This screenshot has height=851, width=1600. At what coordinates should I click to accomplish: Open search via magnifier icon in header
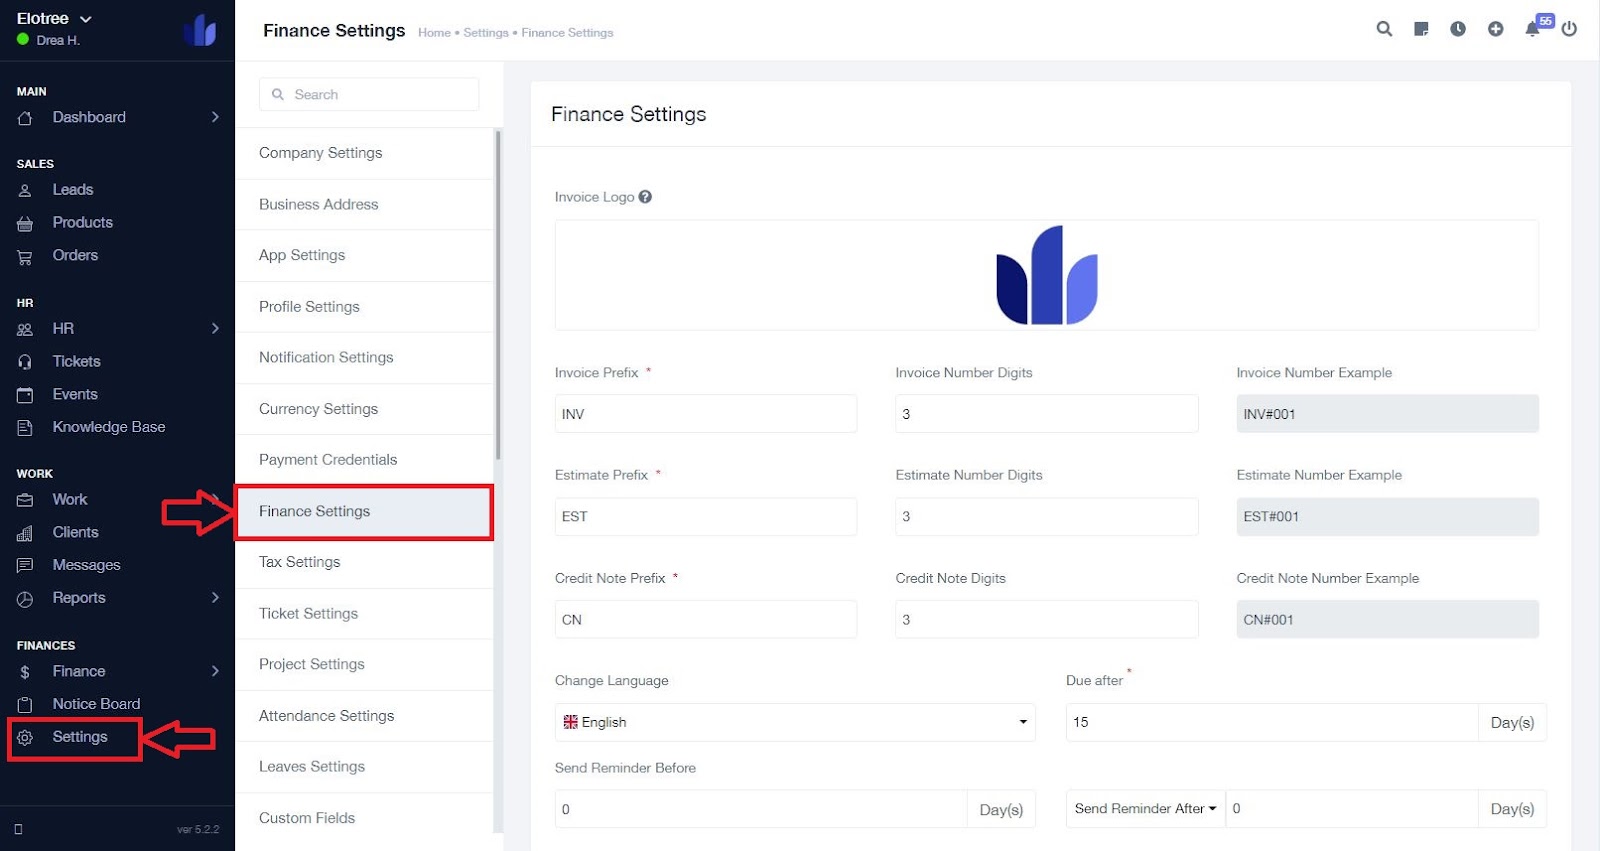click(1384, 29)
